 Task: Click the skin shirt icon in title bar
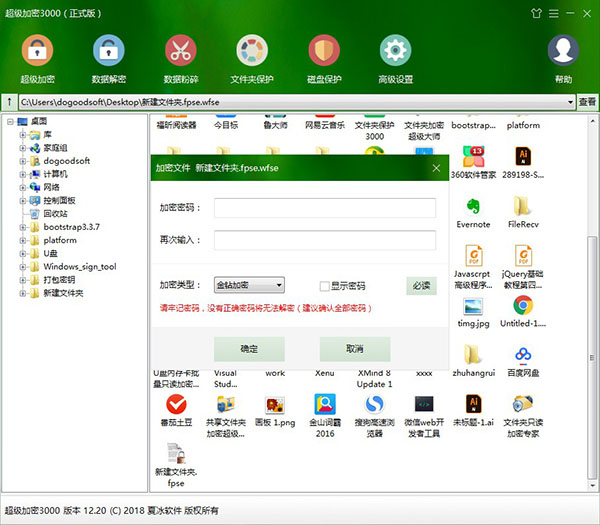[x=536, y=13]
